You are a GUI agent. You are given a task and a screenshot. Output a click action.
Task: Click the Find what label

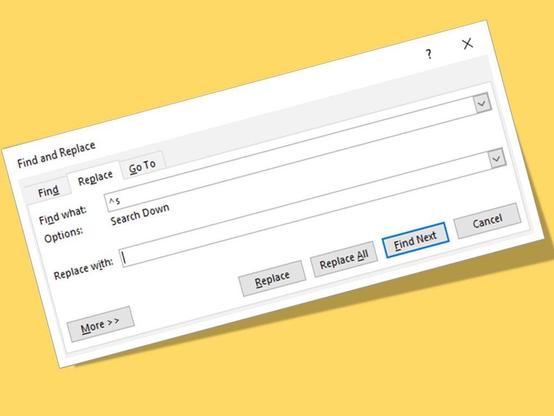pyautogui.click(x=63, y=215)
